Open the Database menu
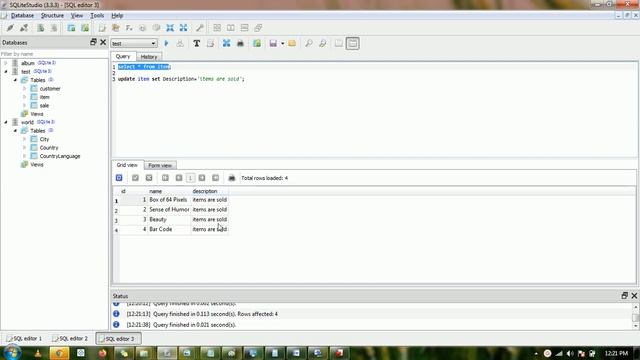640x360 pixels. tap(22, 16)
